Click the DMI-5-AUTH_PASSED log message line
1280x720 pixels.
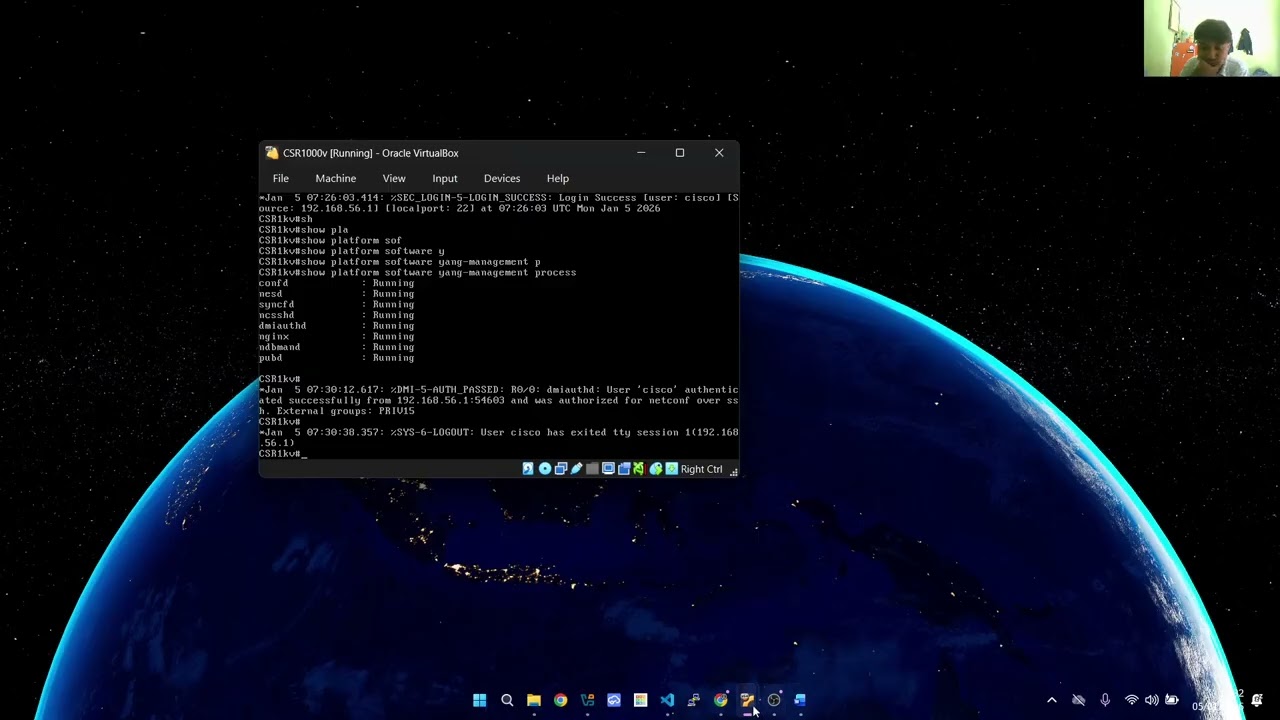click(x=498, y=400)
